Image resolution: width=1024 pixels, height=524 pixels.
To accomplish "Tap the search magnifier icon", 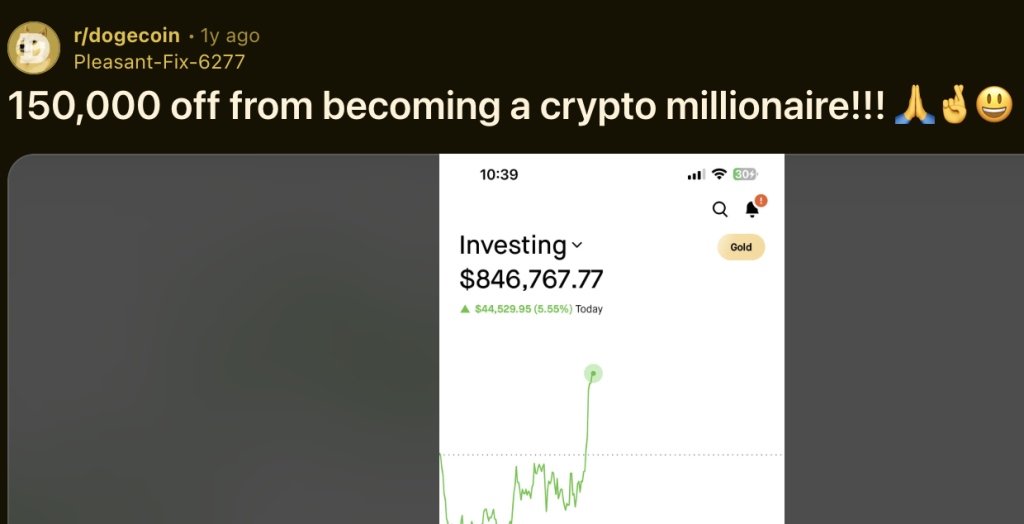I will click(720, 209).
